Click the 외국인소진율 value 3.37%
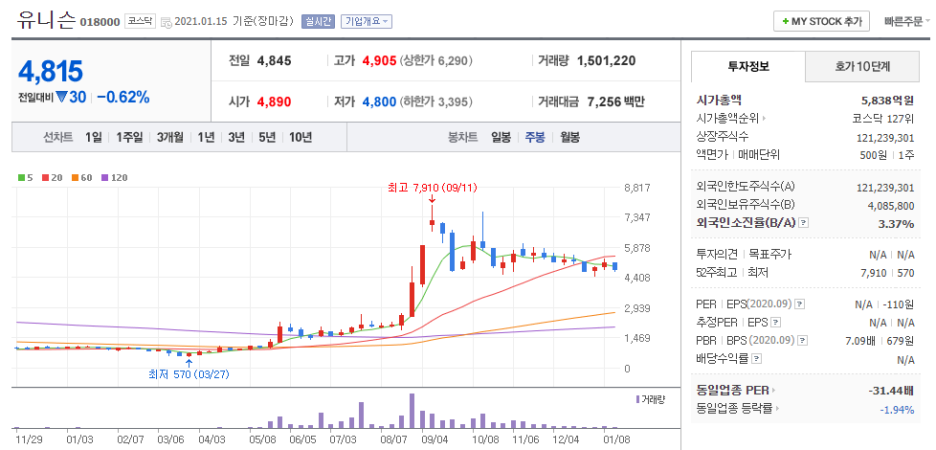Screen dimensions: 936x450 897,224
